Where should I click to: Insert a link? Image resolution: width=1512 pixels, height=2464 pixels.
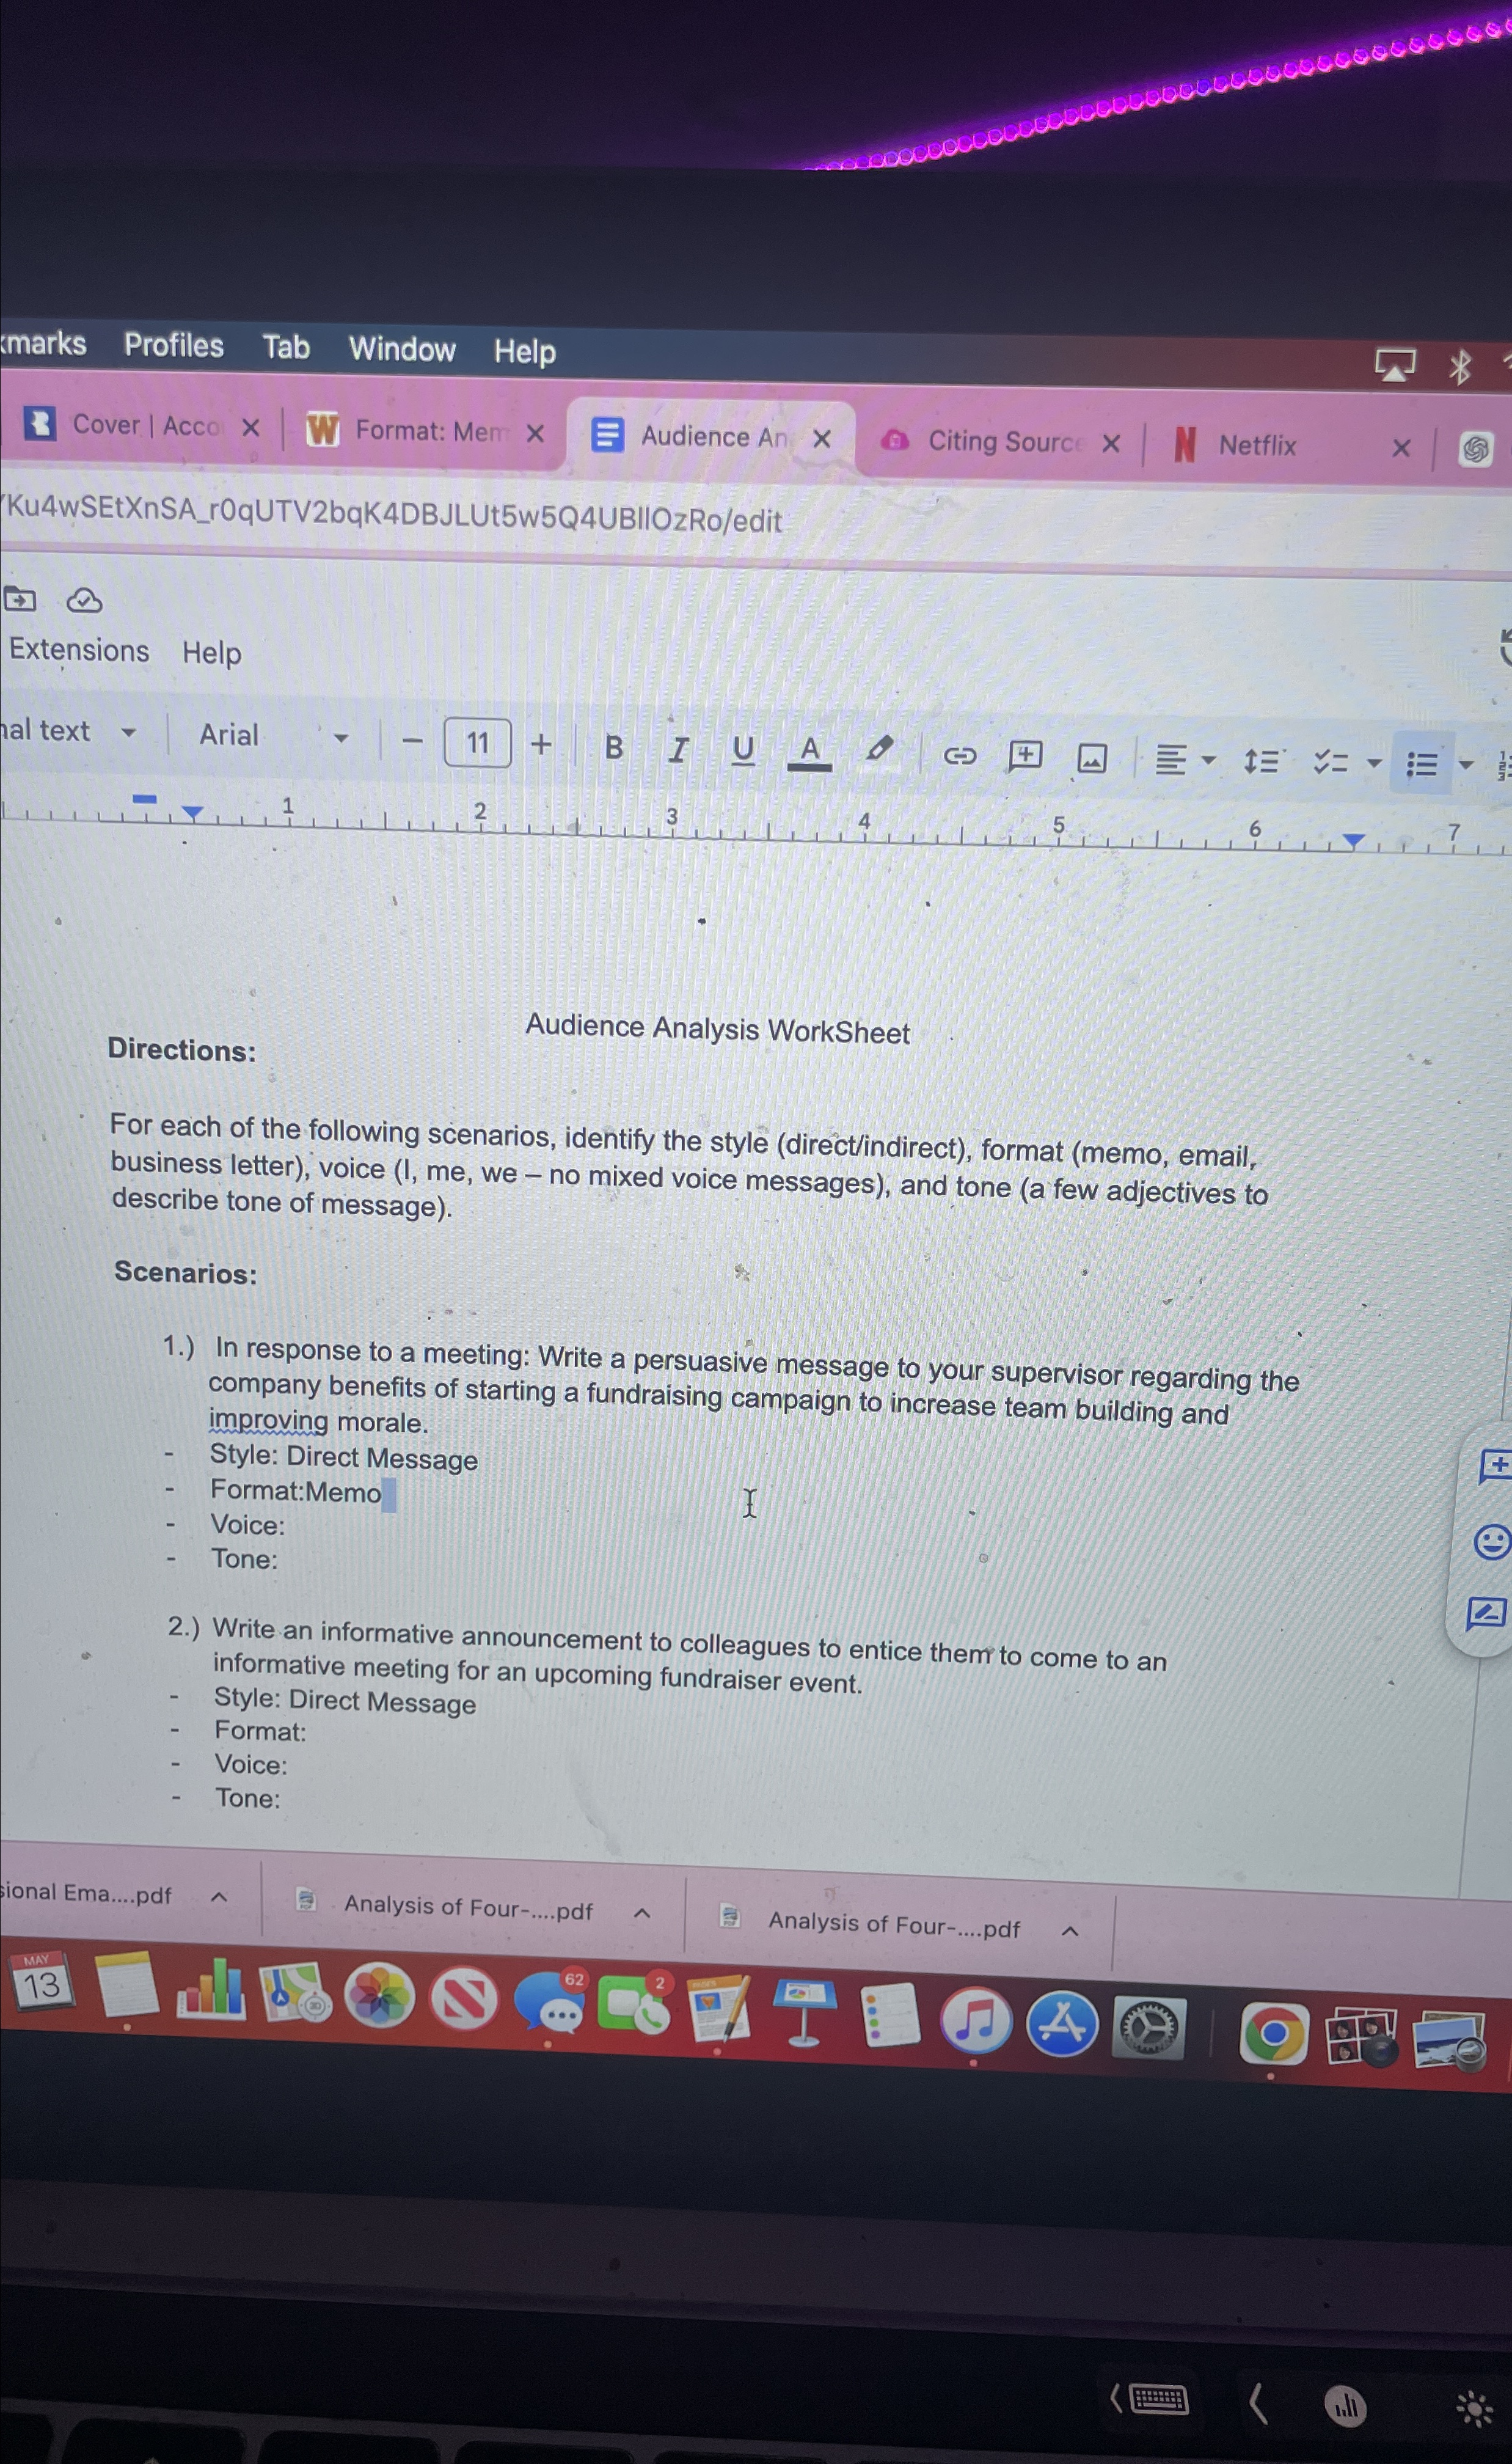coord(960,757)
